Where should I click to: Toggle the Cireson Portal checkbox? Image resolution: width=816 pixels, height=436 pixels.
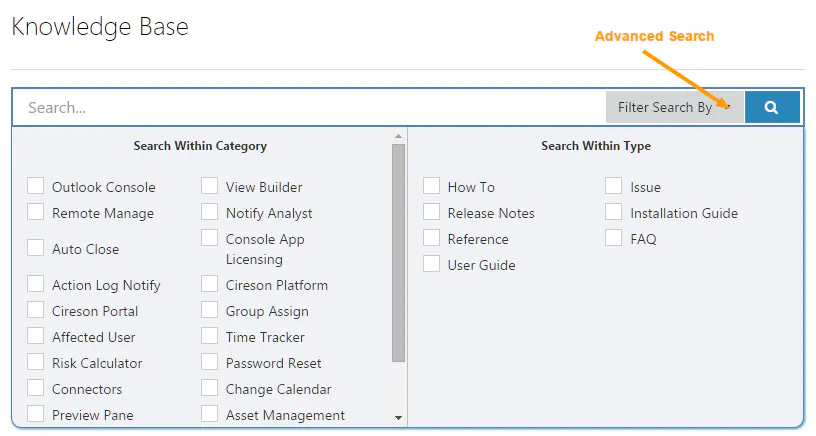pyautogui.click(x=36, y=310)
